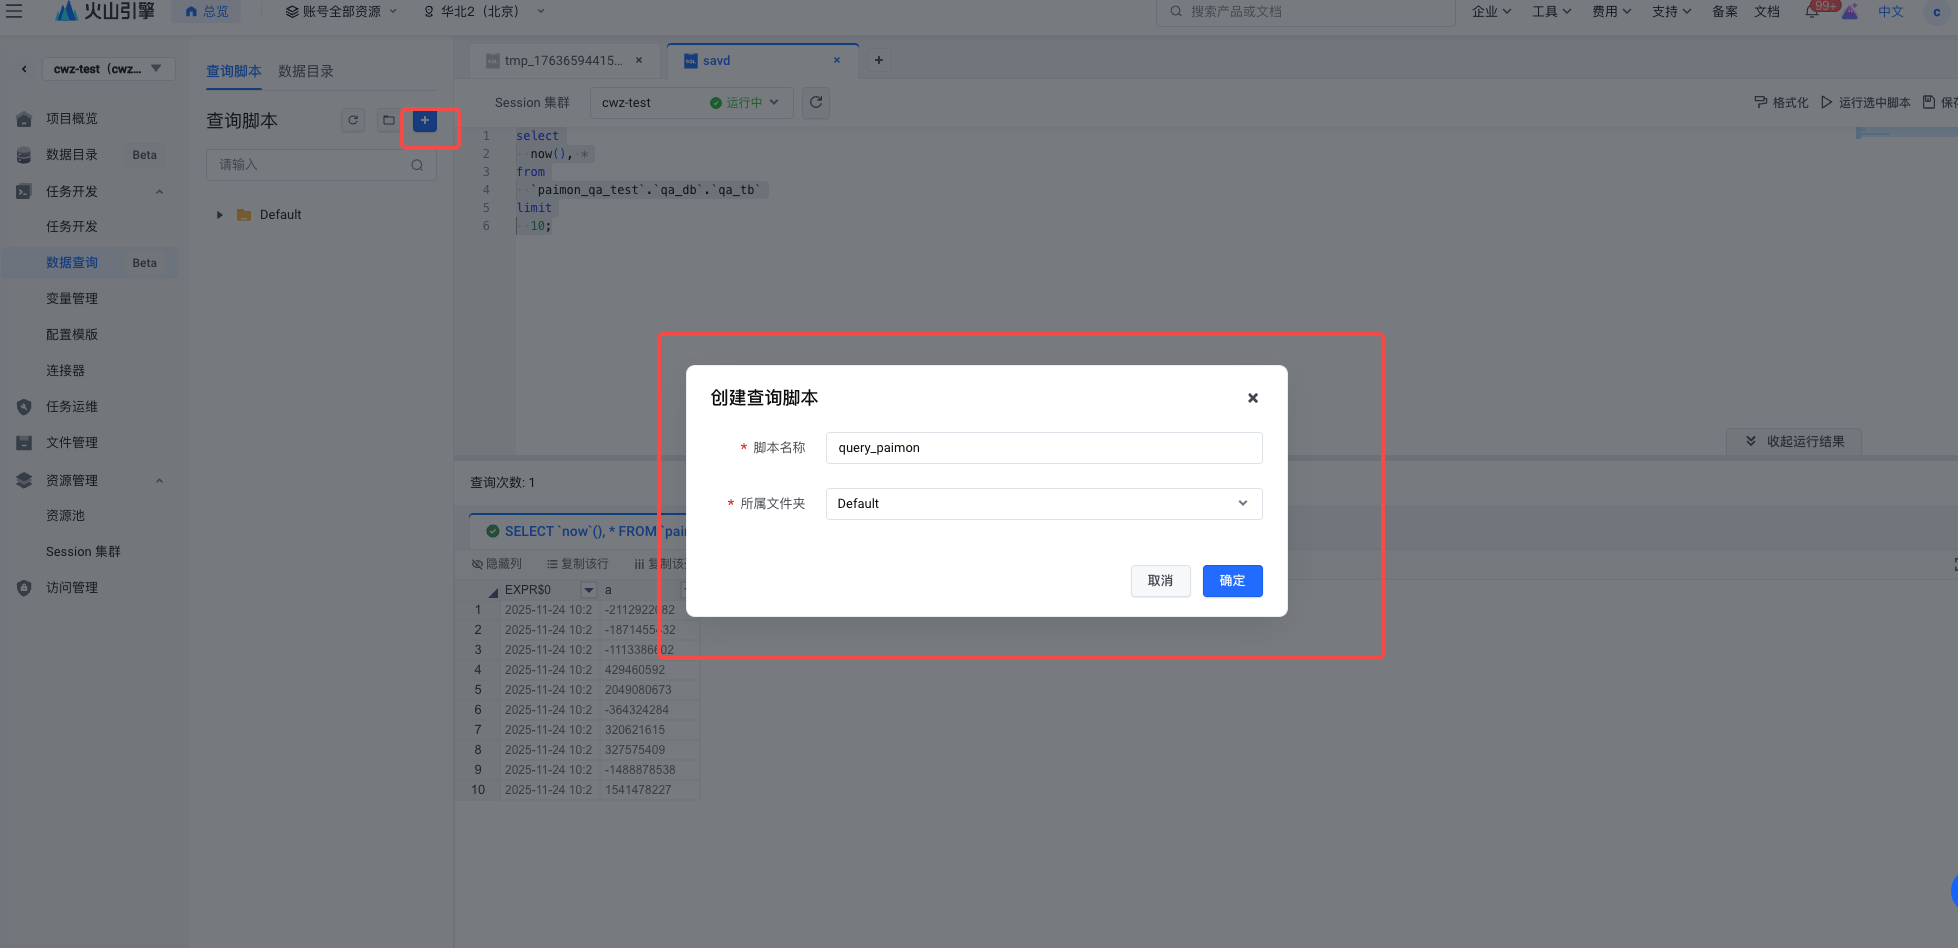1958x948 pixels.
Task: Open the 费用 top menu
Action: 1611,11
